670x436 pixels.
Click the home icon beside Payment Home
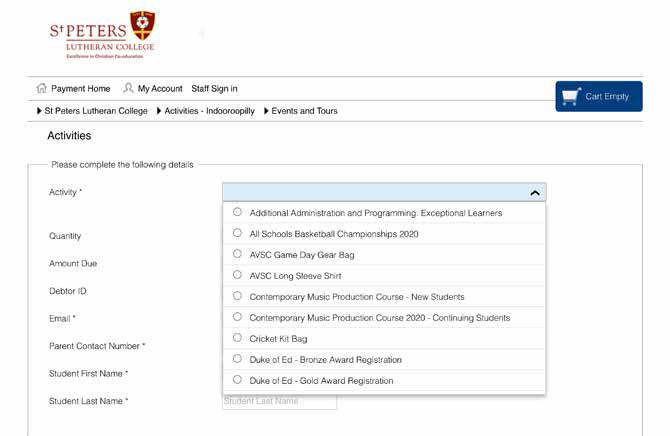[x=41, y=88]
